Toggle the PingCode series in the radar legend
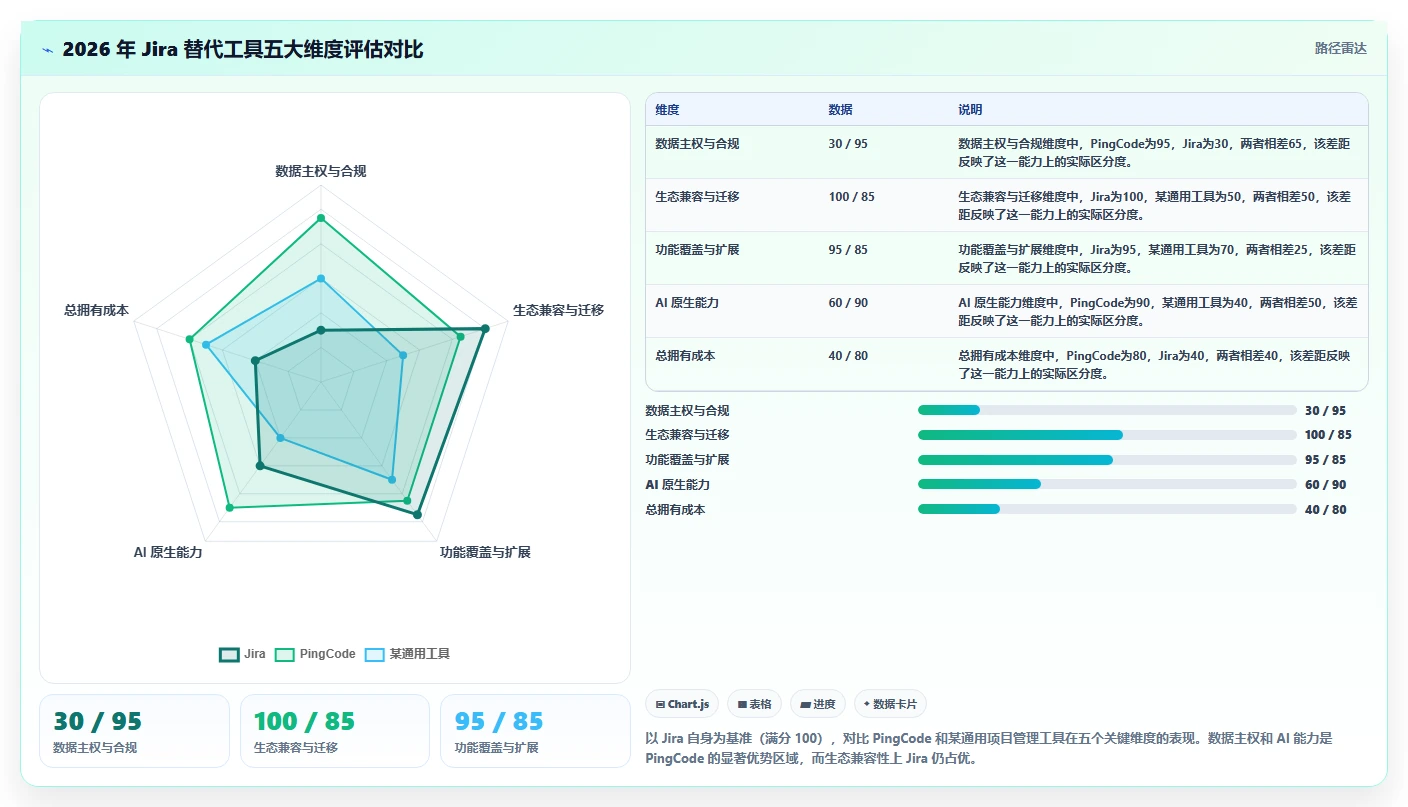1408x807 pixels. [x=315, y=654]
